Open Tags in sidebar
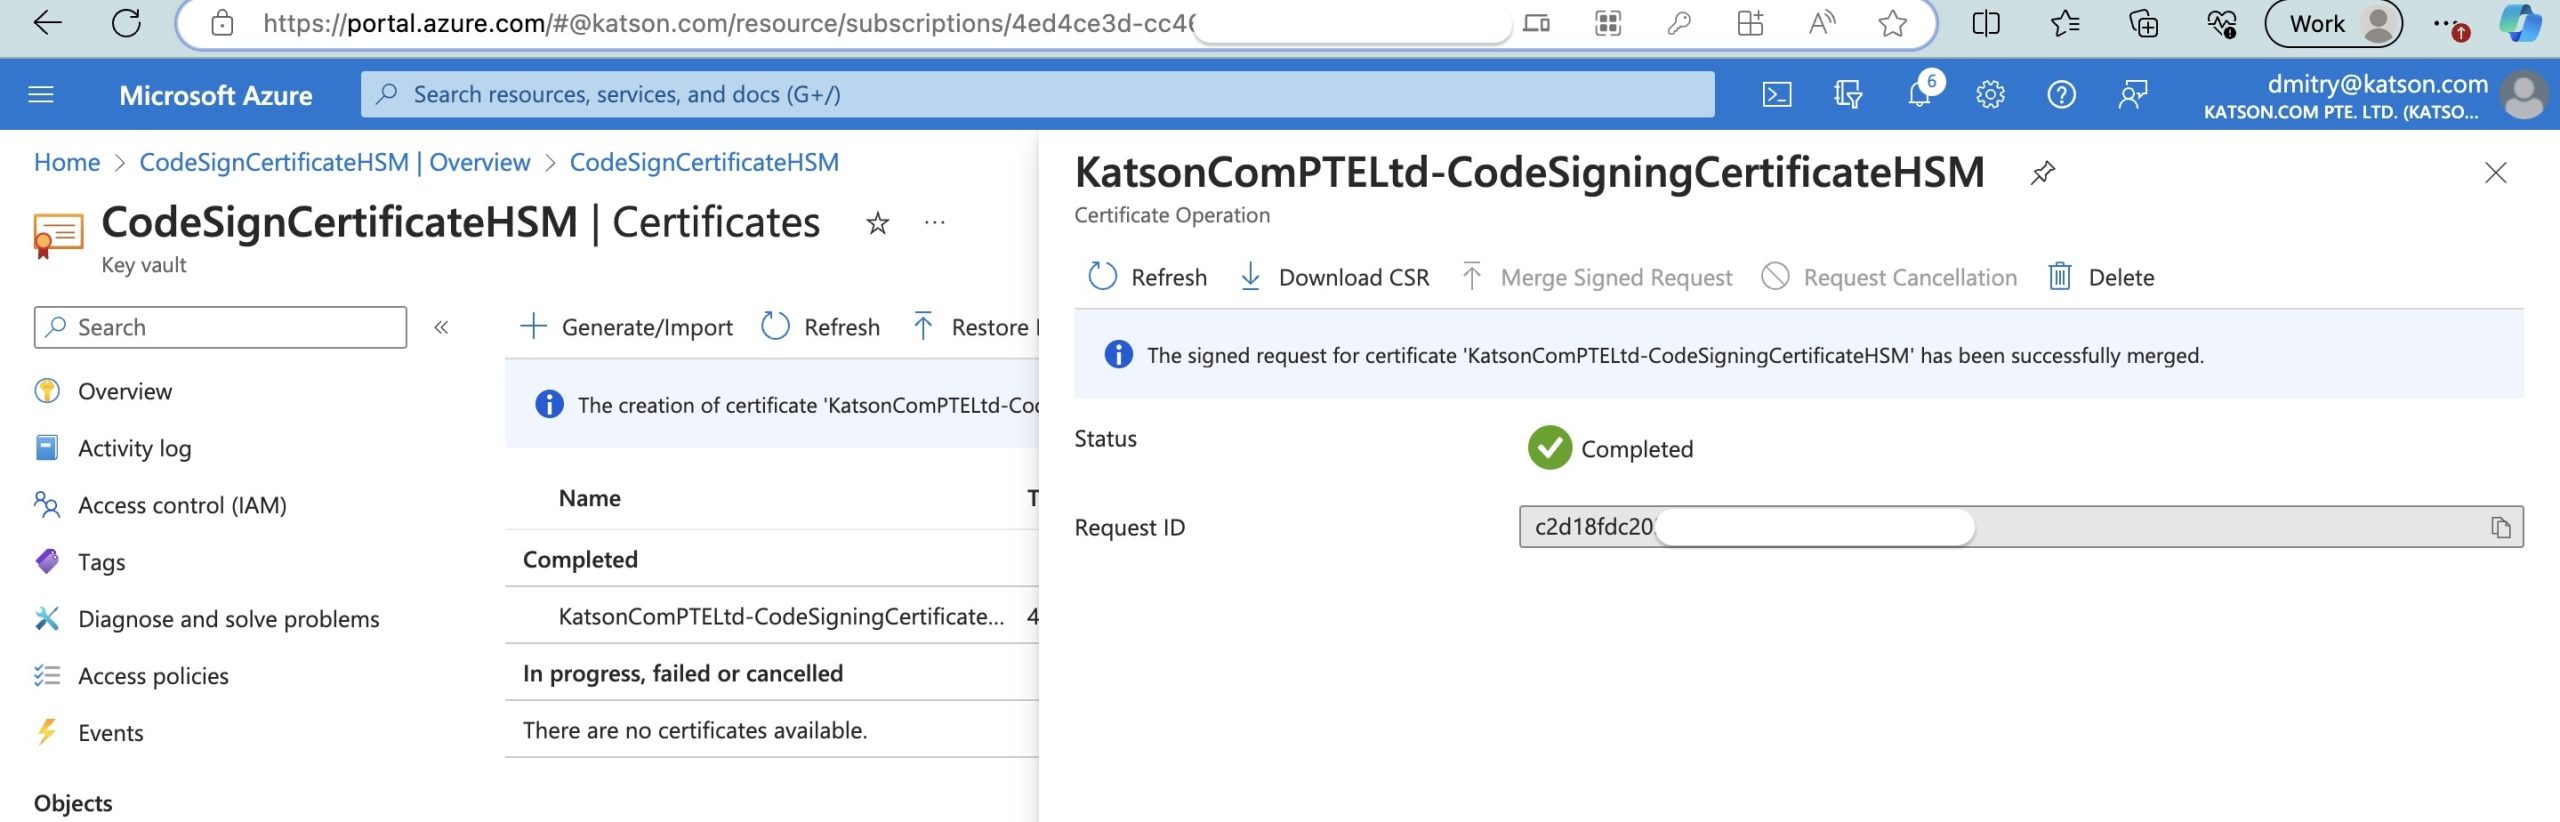2560x822 pixels. 101,562
